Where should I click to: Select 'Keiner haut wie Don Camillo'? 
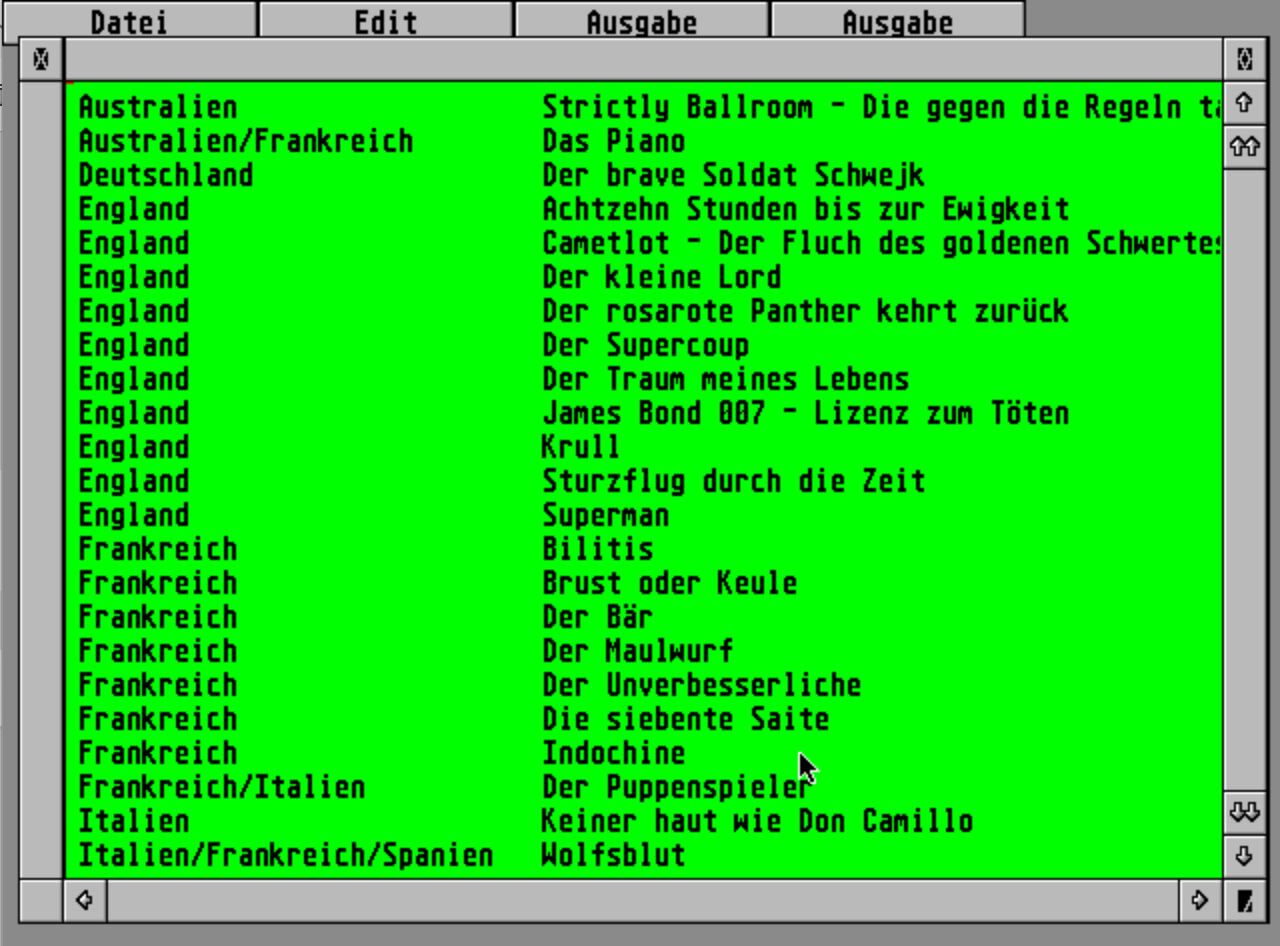coord(757,821)
